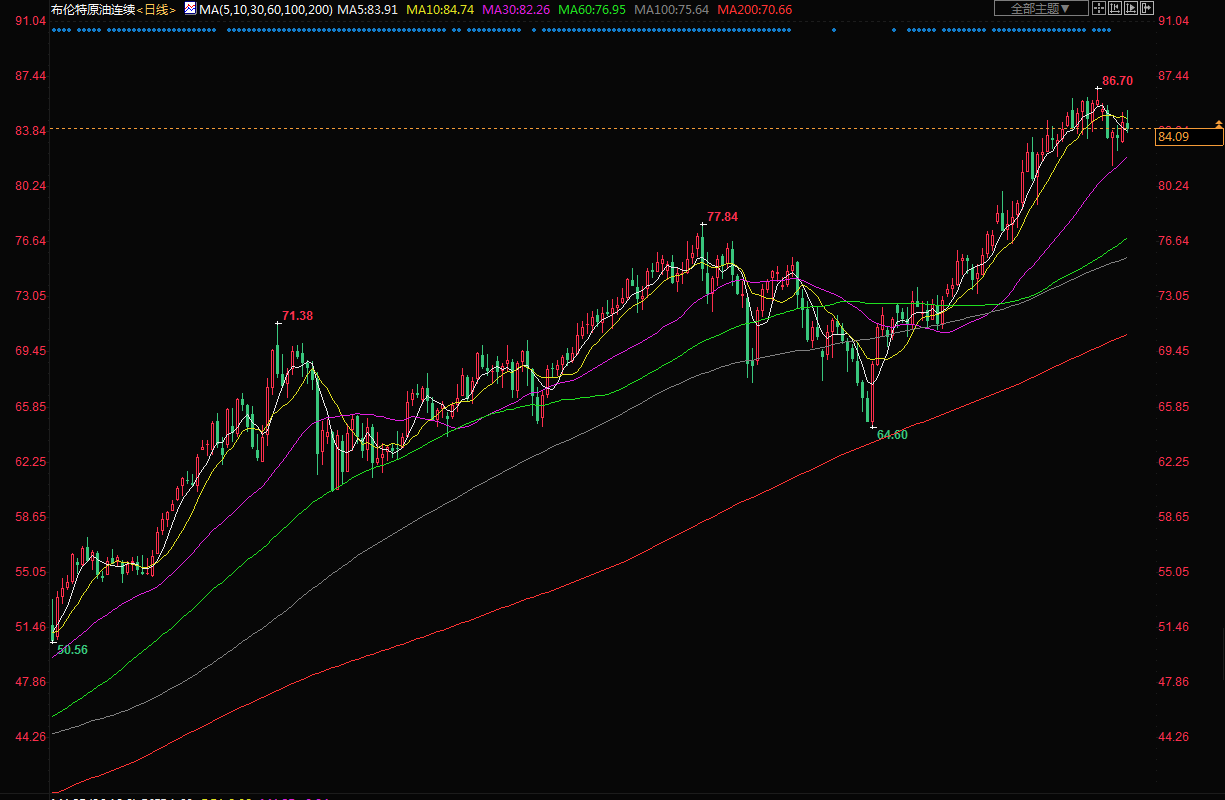
Task: Switch chart period via 日线 label
Action: pyautogui.click(x=156, y=9)
